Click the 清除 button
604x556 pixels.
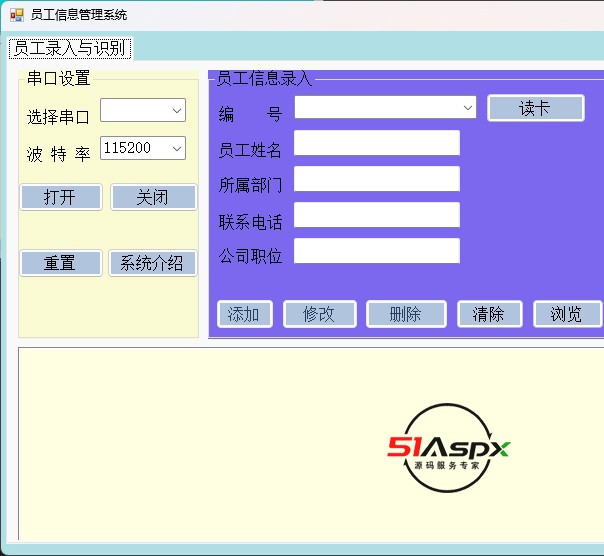pos(490,314)
